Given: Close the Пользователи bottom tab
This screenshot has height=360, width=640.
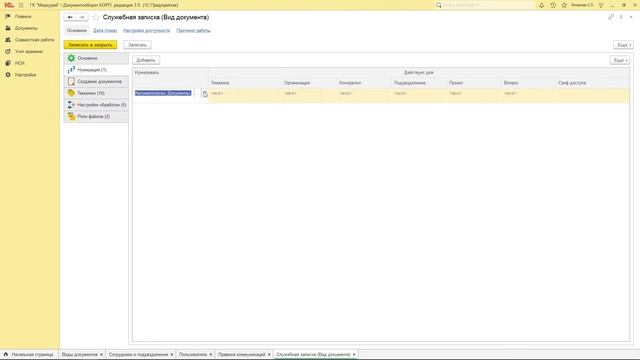Looking at the screenshot, I should [211, 354].
